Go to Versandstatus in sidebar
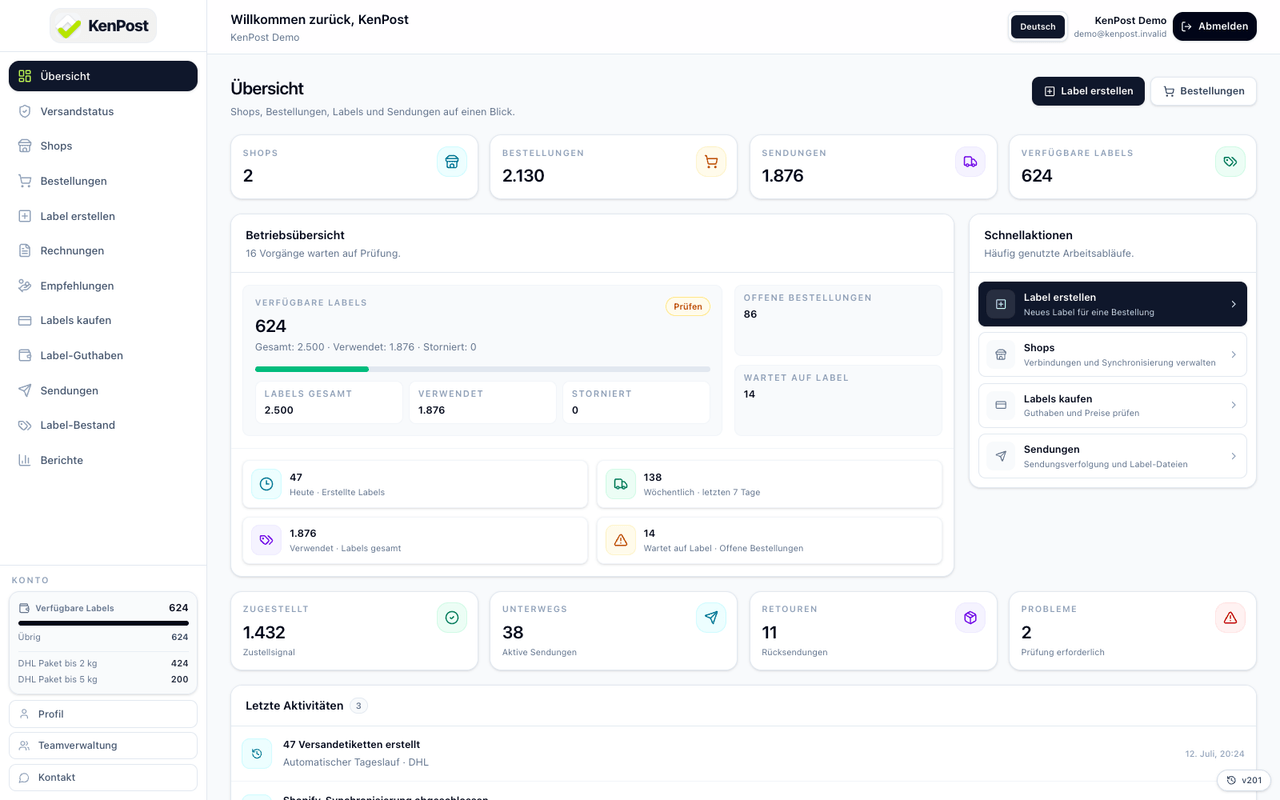The width and height of the screenshot is (1280, 800). click(x=103, y=111)
